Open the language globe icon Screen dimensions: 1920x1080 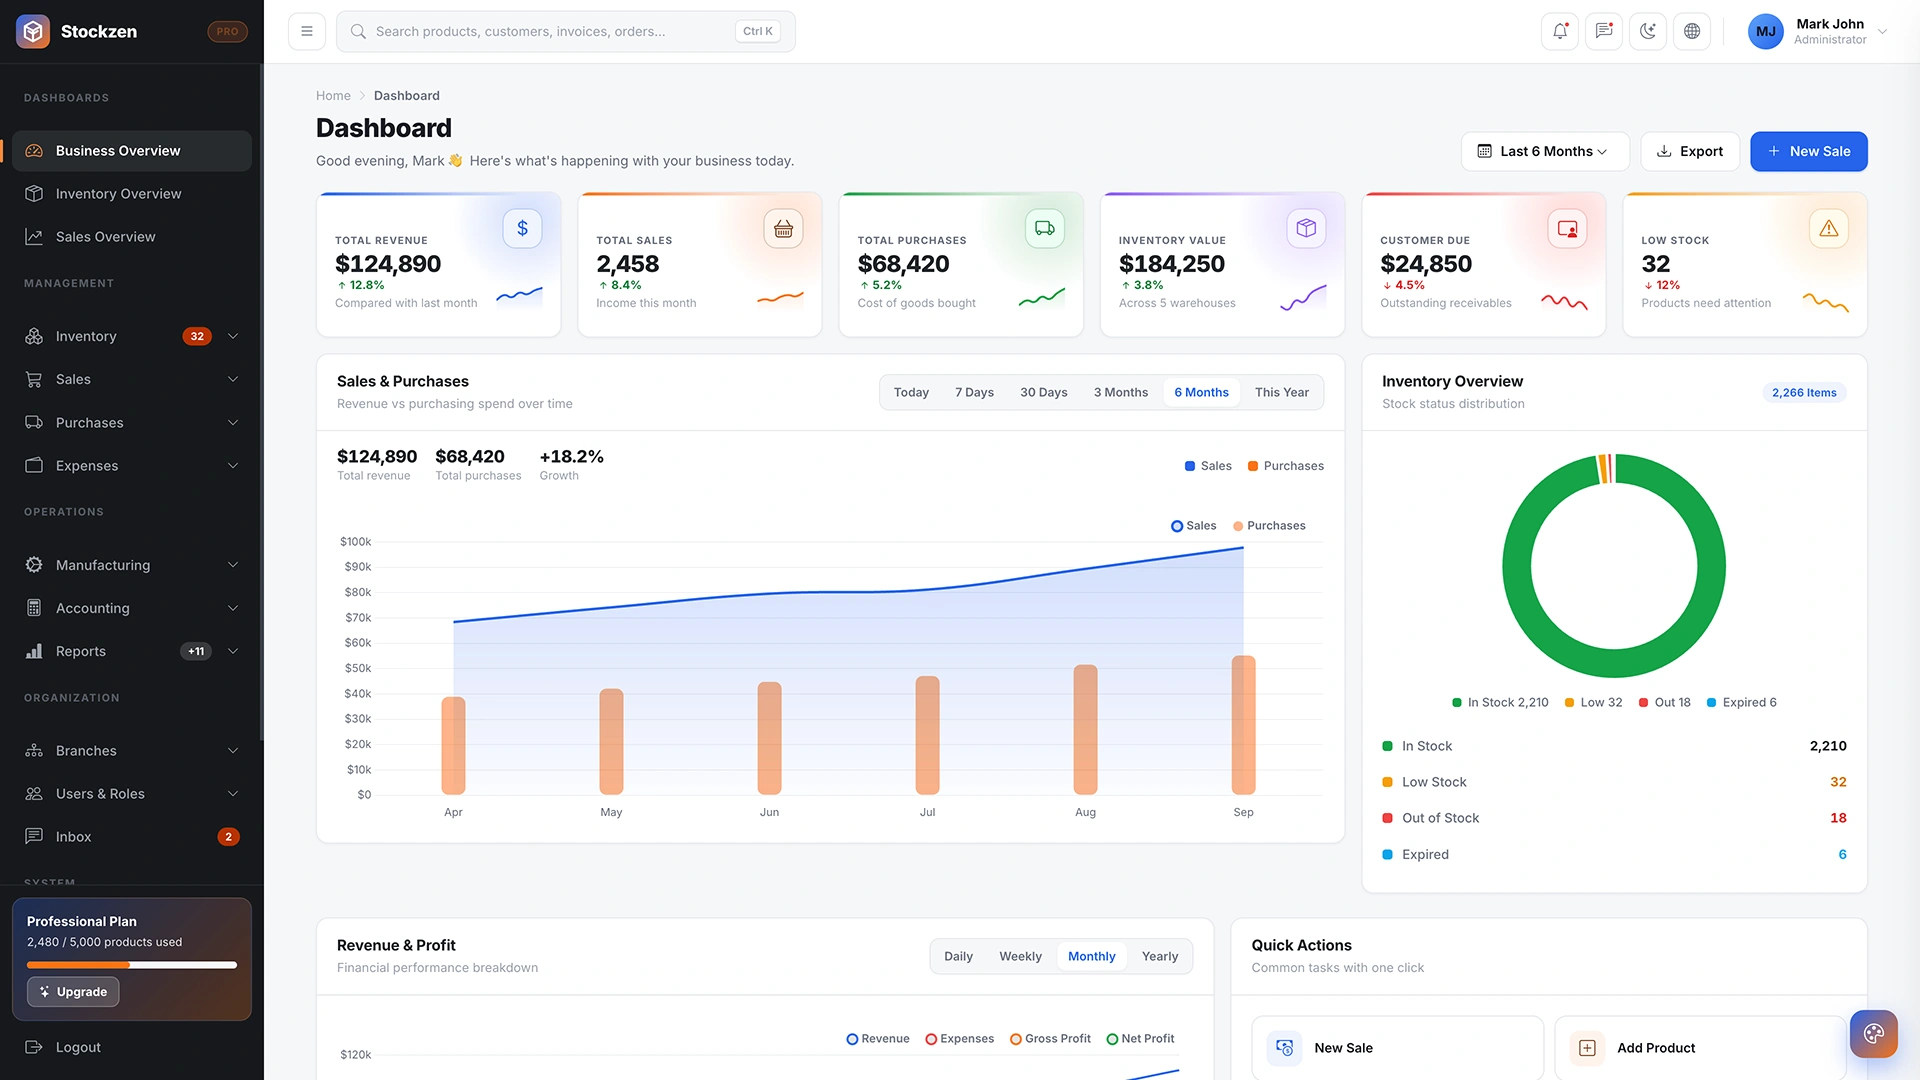[1692, 31]
